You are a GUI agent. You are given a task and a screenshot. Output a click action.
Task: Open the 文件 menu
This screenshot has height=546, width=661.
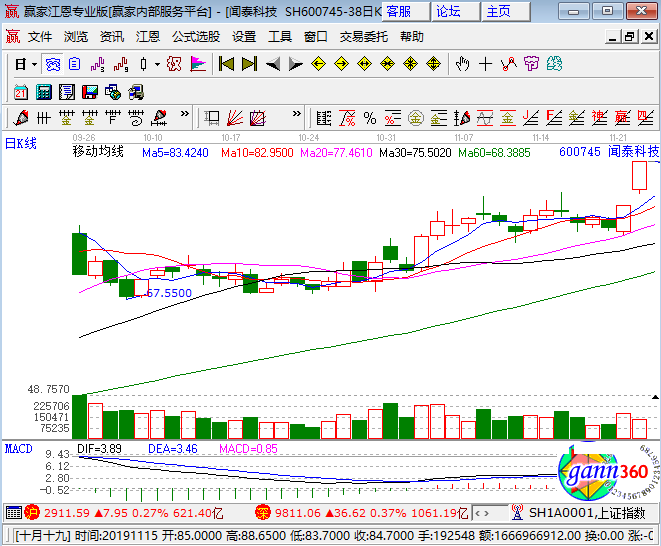click(x=40, y=37)
